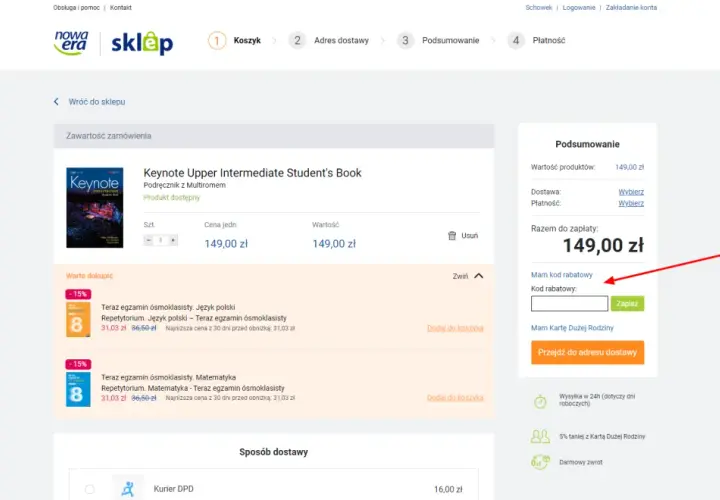Click the Kurier DPD courier icon
This screenshot has height=500, width=720.
click(128, 489)
